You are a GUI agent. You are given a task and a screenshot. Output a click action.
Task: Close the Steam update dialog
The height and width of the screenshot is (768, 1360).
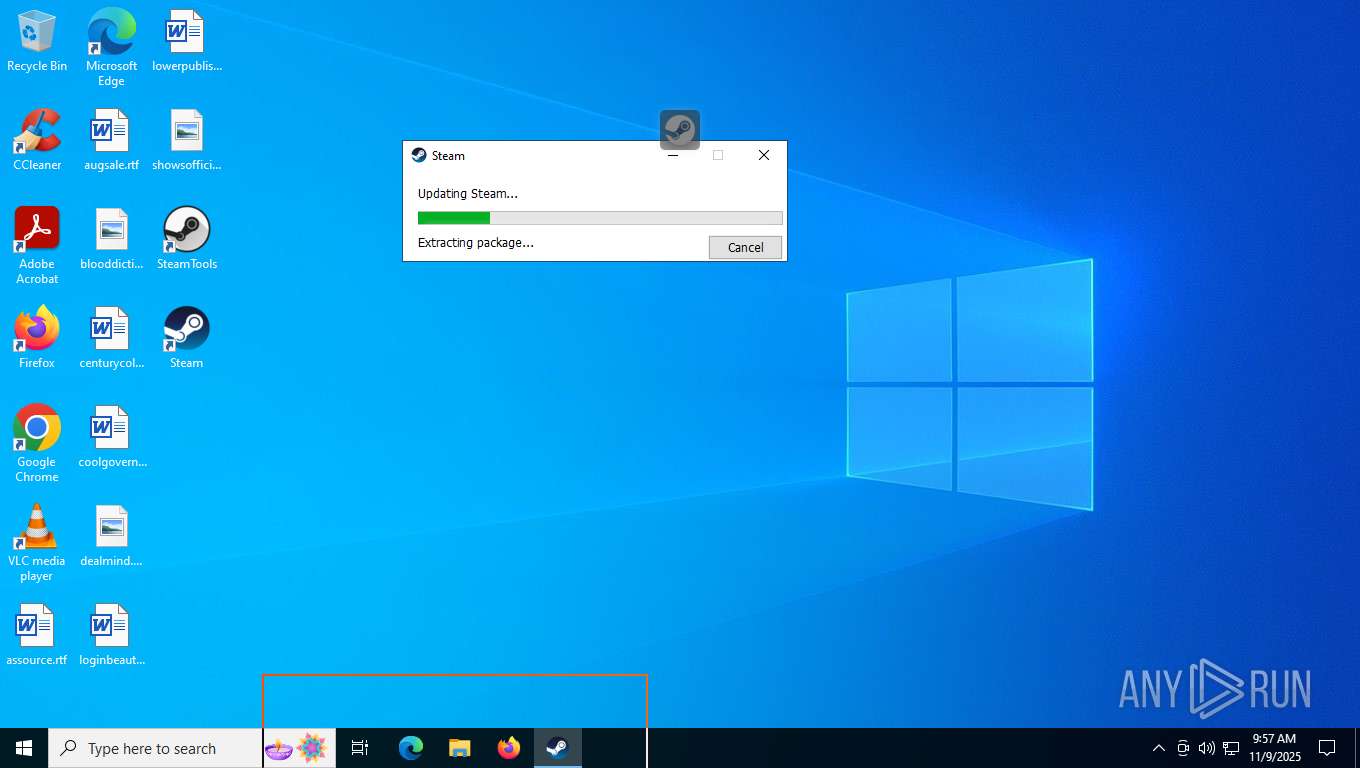tap(764, 155)
